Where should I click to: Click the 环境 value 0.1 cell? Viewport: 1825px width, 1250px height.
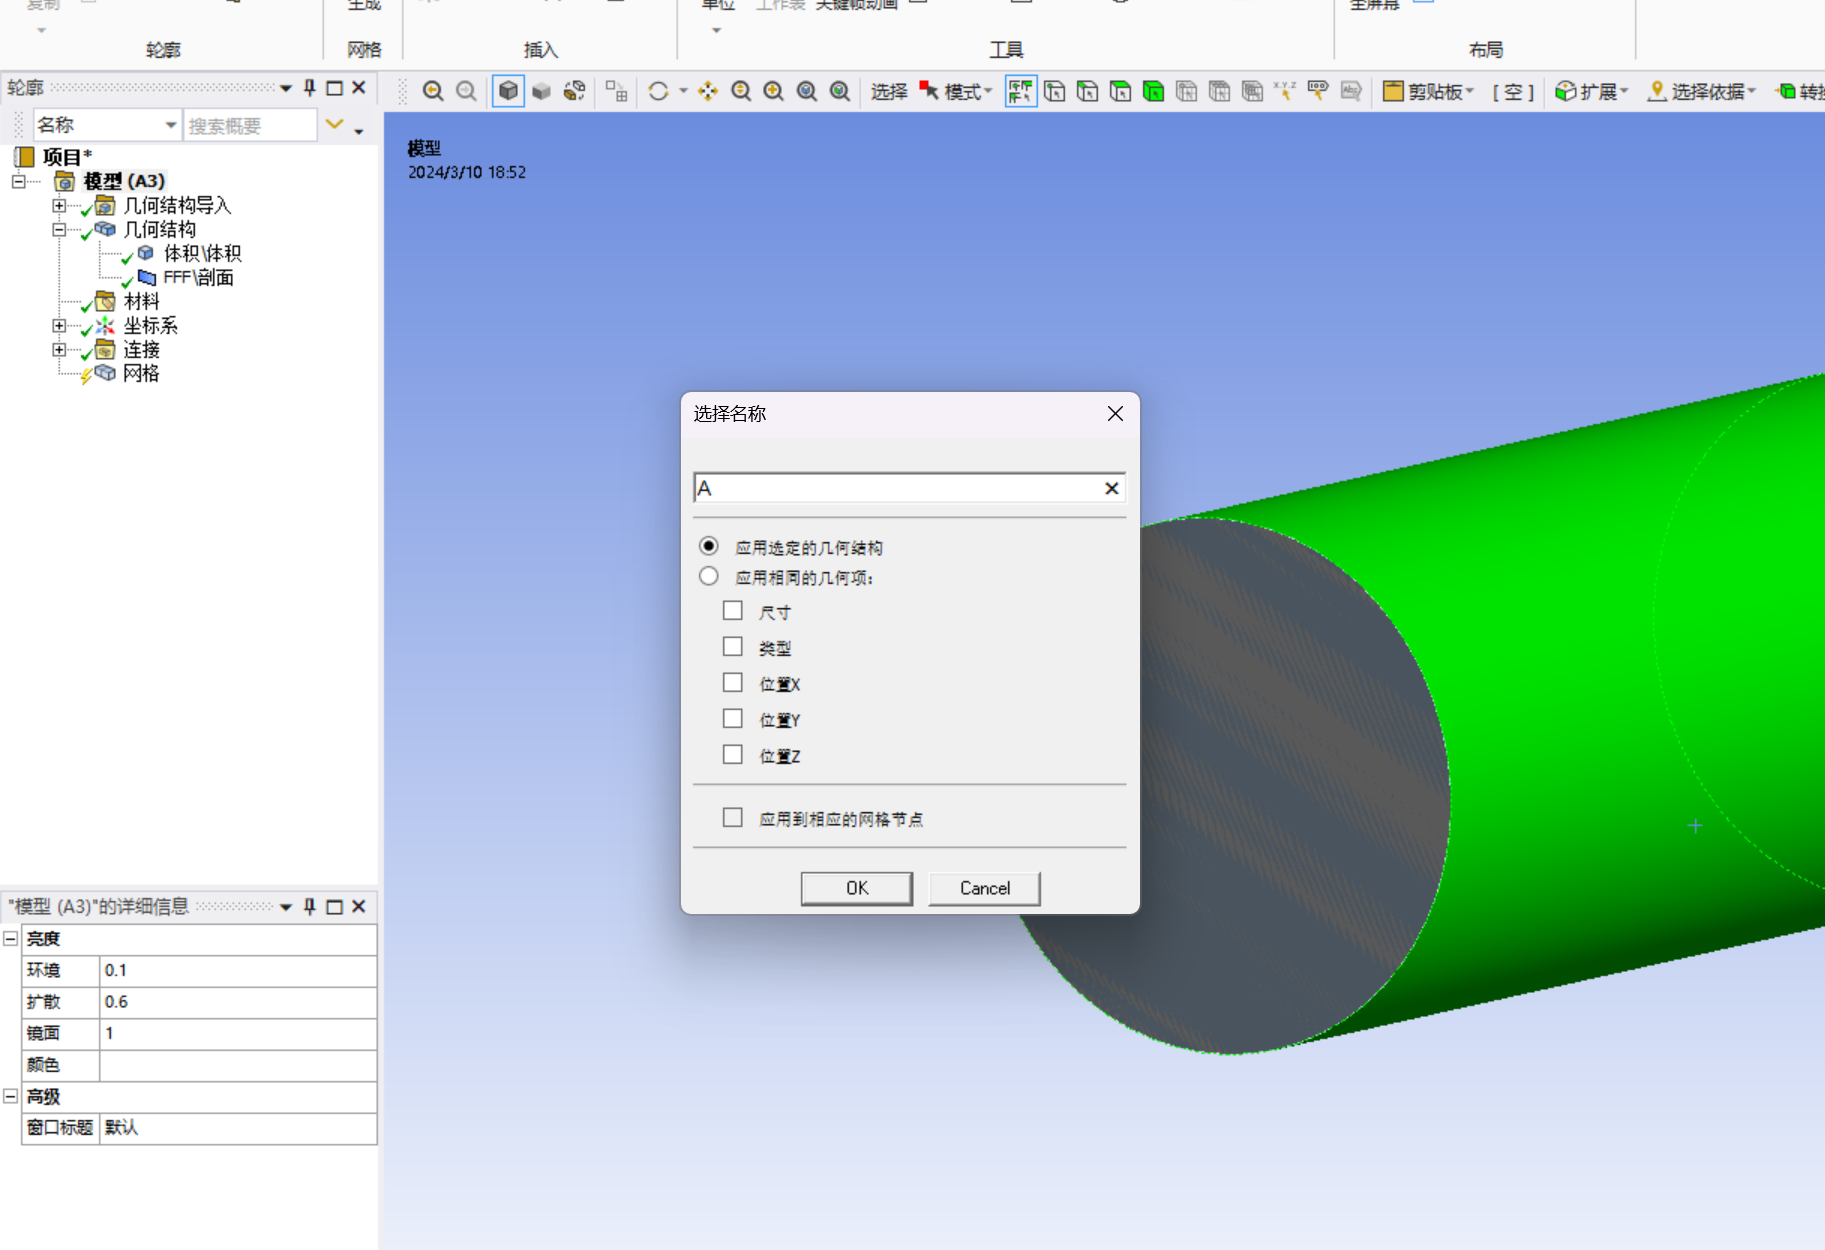[238, 970]
